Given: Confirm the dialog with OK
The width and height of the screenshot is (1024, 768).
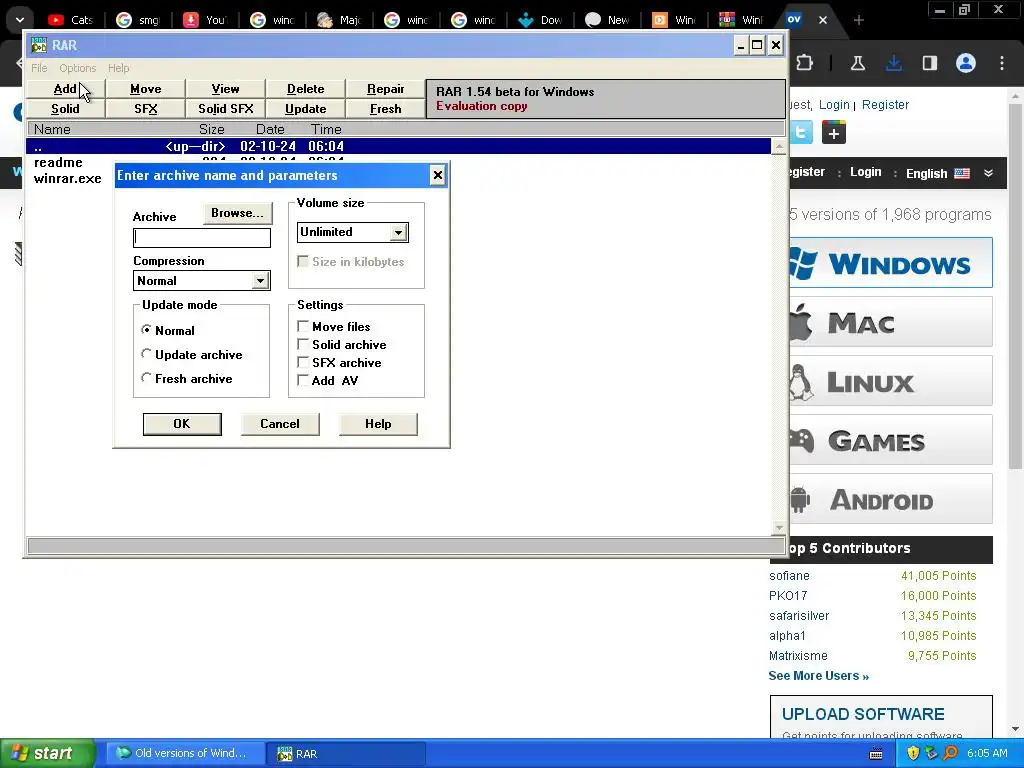Looking at the screenshot, I should pyautogui.click(x=182, y=424).
